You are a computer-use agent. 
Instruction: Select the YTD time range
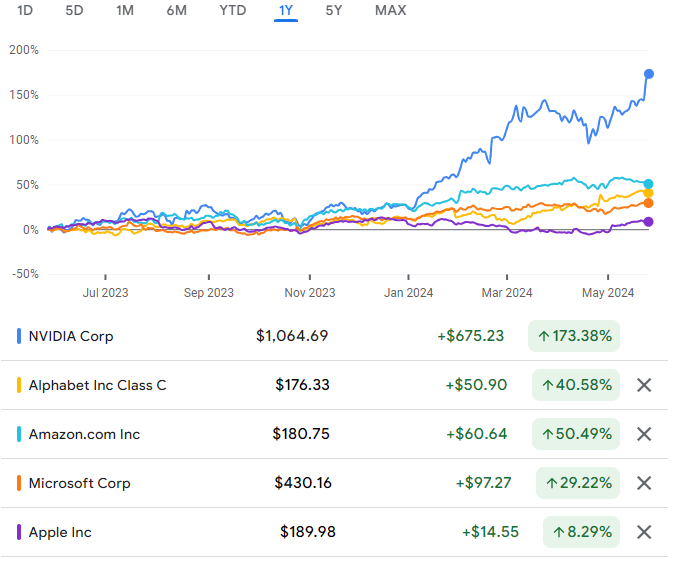click(x=232, y=11)
